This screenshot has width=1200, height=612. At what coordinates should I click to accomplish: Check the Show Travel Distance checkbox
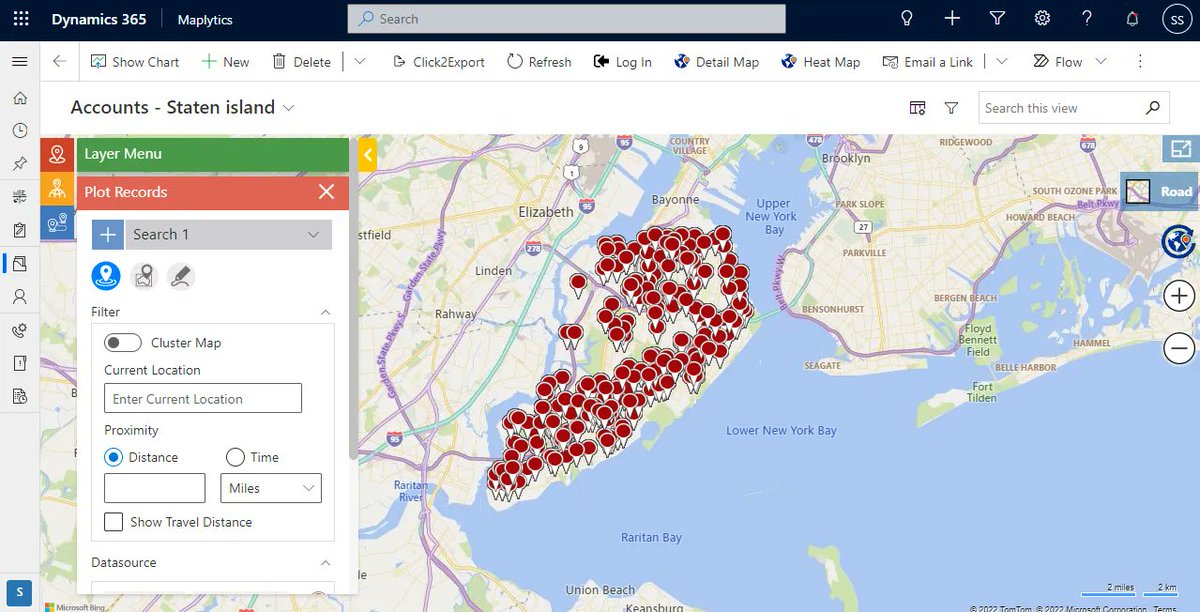[113, 521]
